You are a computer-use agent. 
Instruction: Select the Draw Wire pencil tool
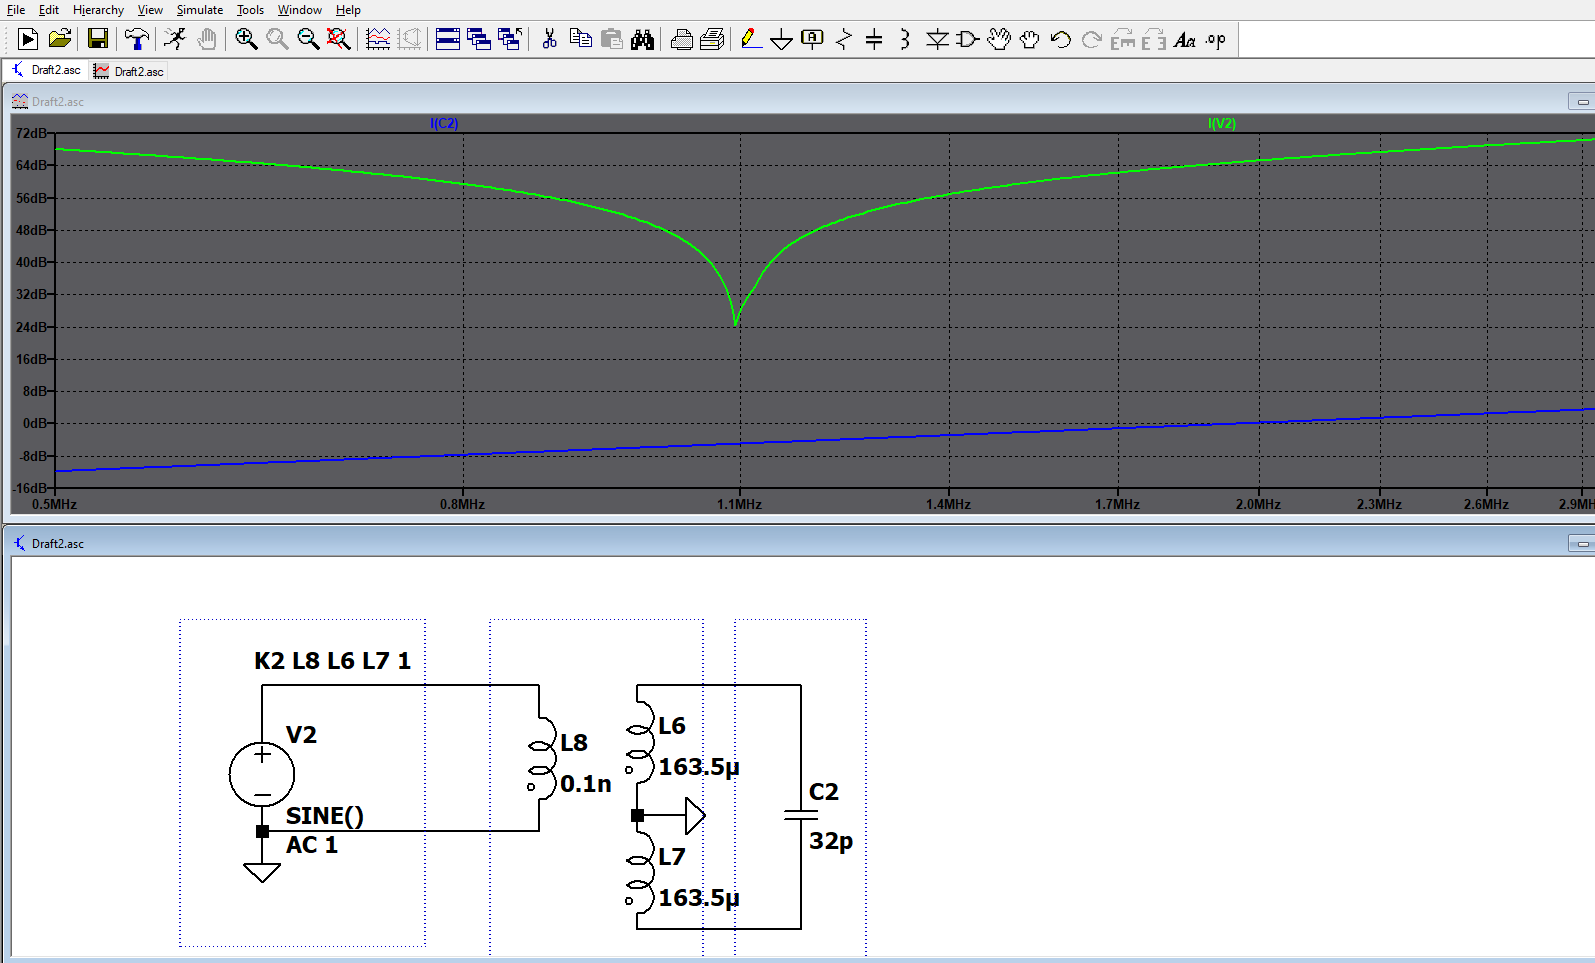751,39
